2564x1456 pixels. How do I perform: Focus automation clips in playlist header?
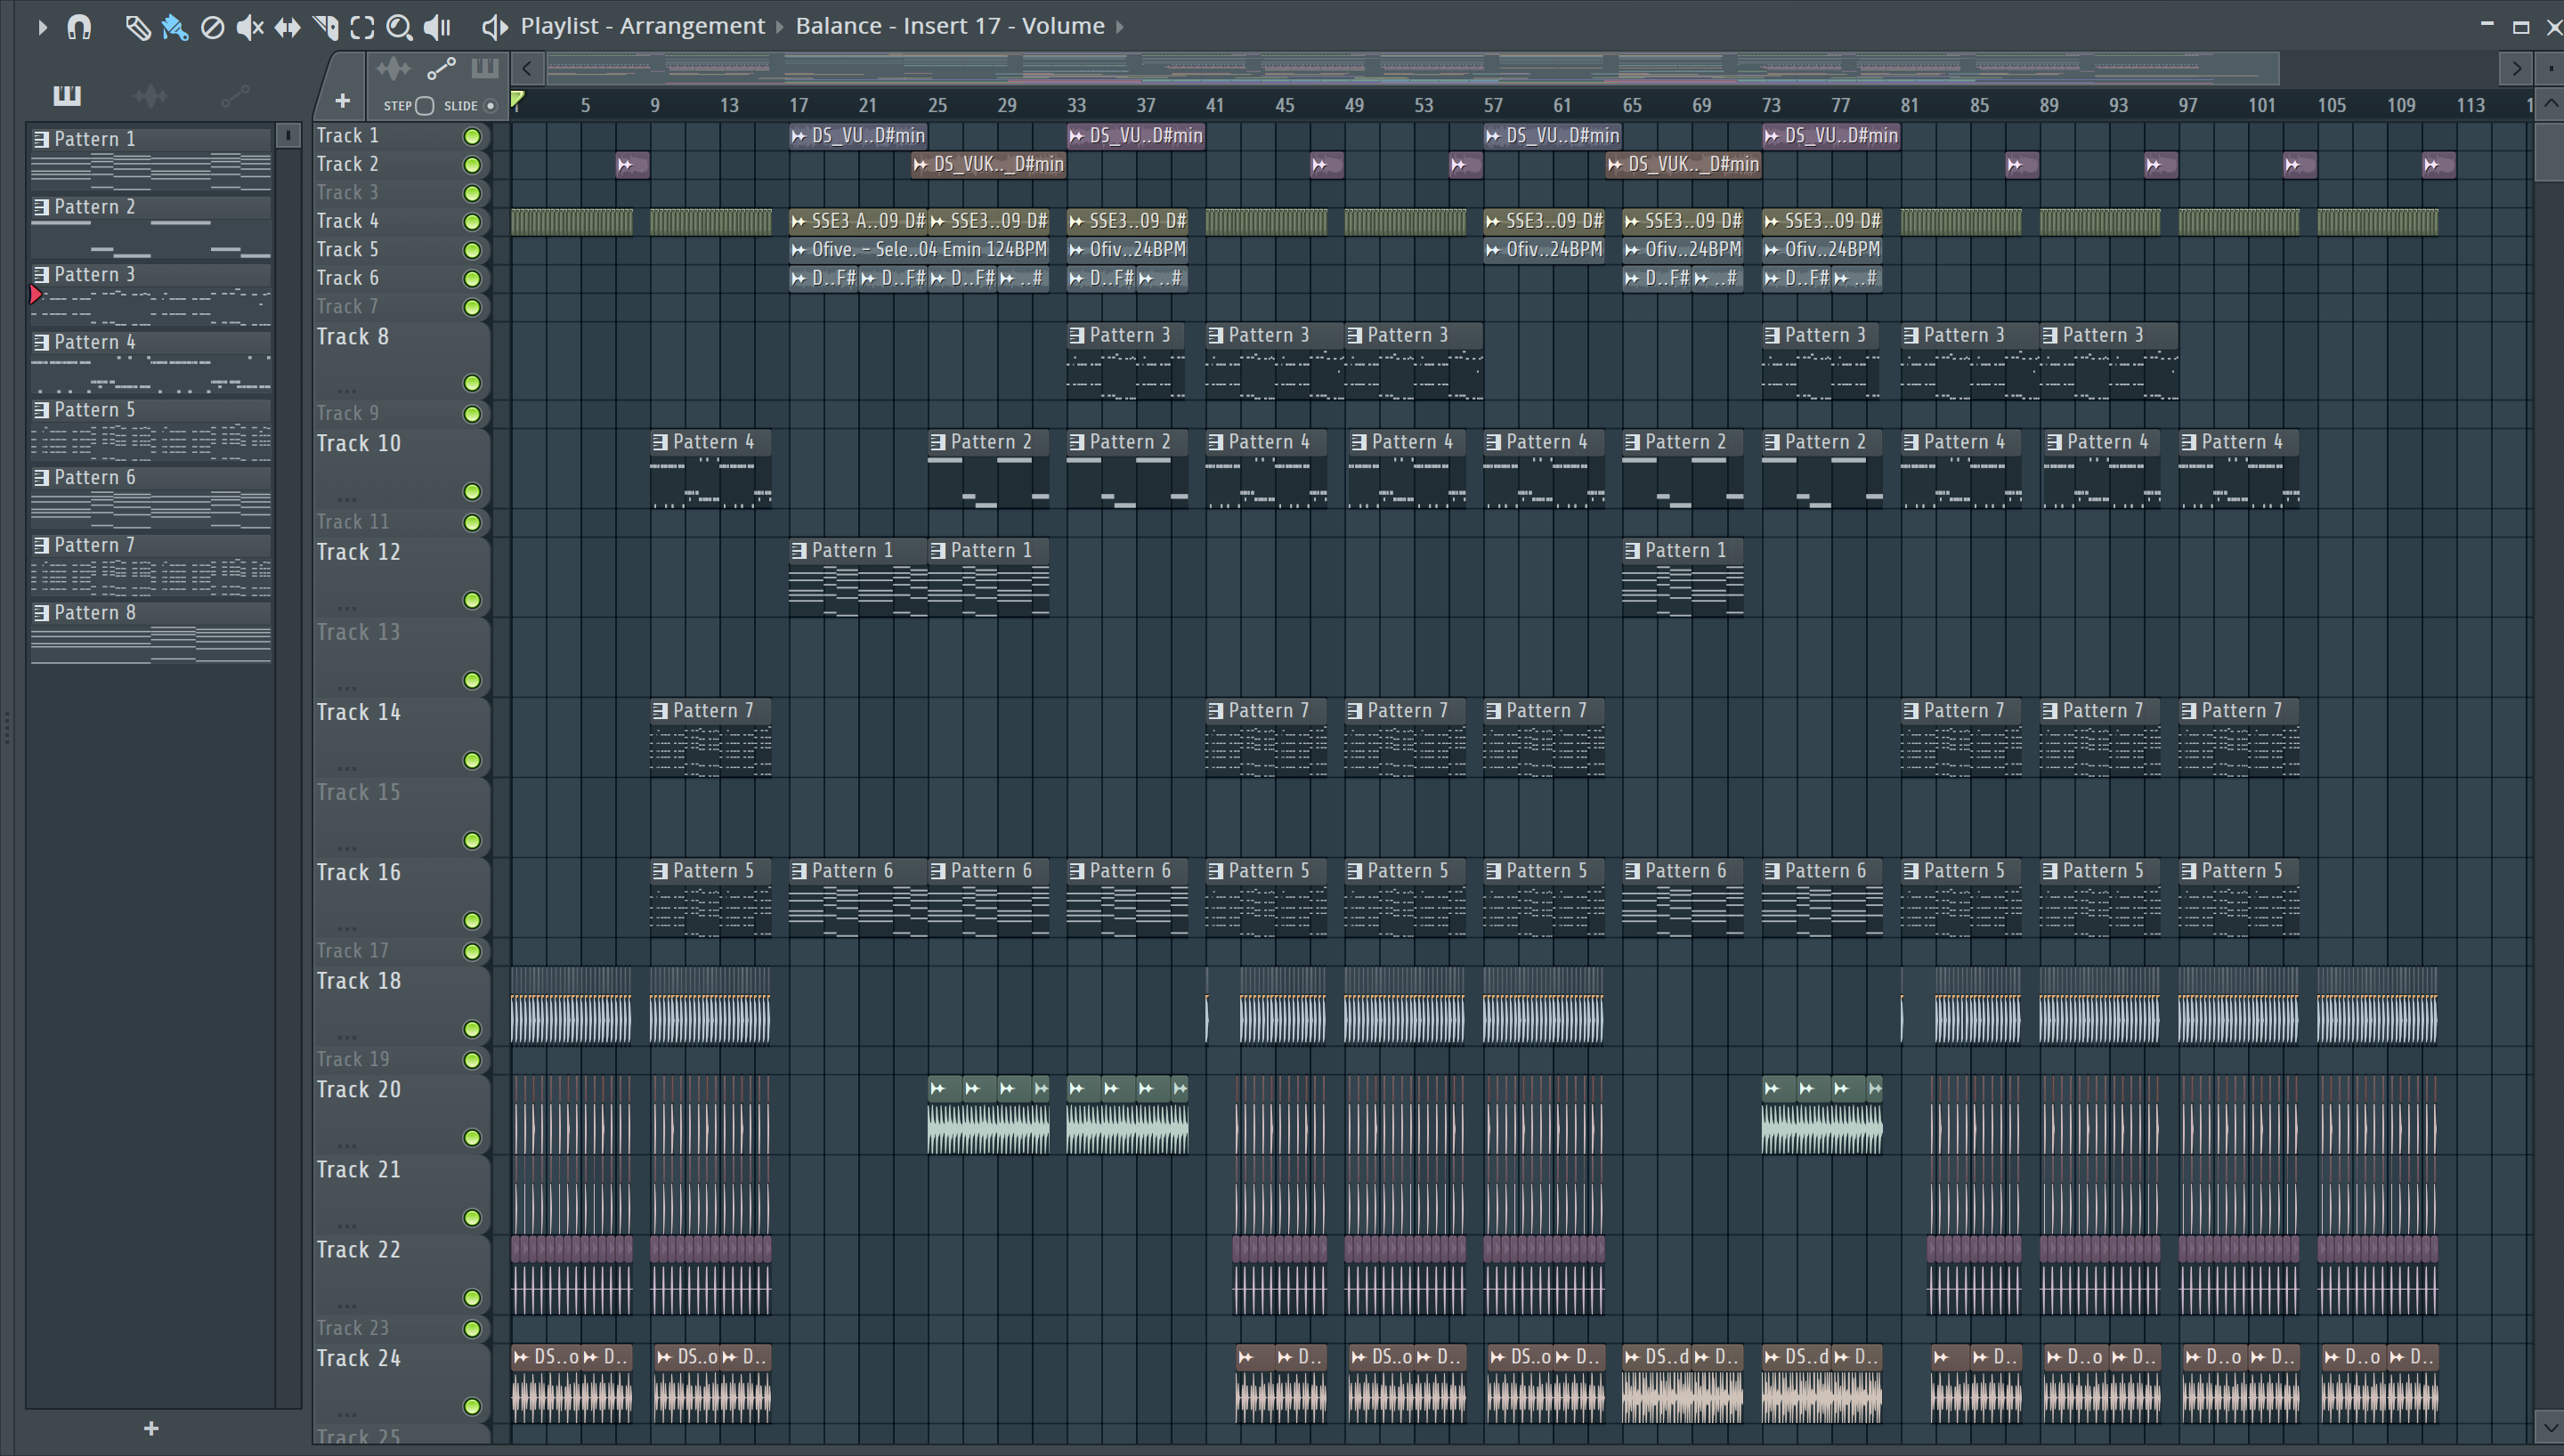coord(441,68)
